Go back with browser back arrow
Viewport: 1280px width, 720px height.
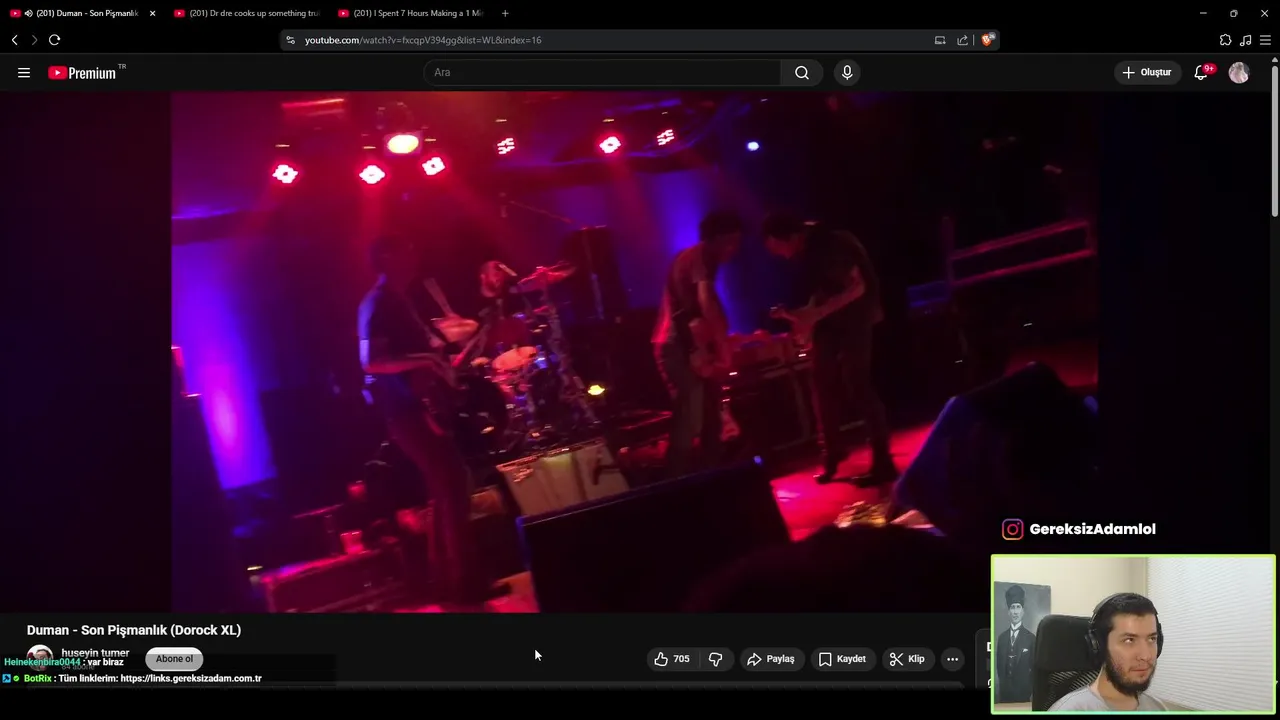coord(15,40)
